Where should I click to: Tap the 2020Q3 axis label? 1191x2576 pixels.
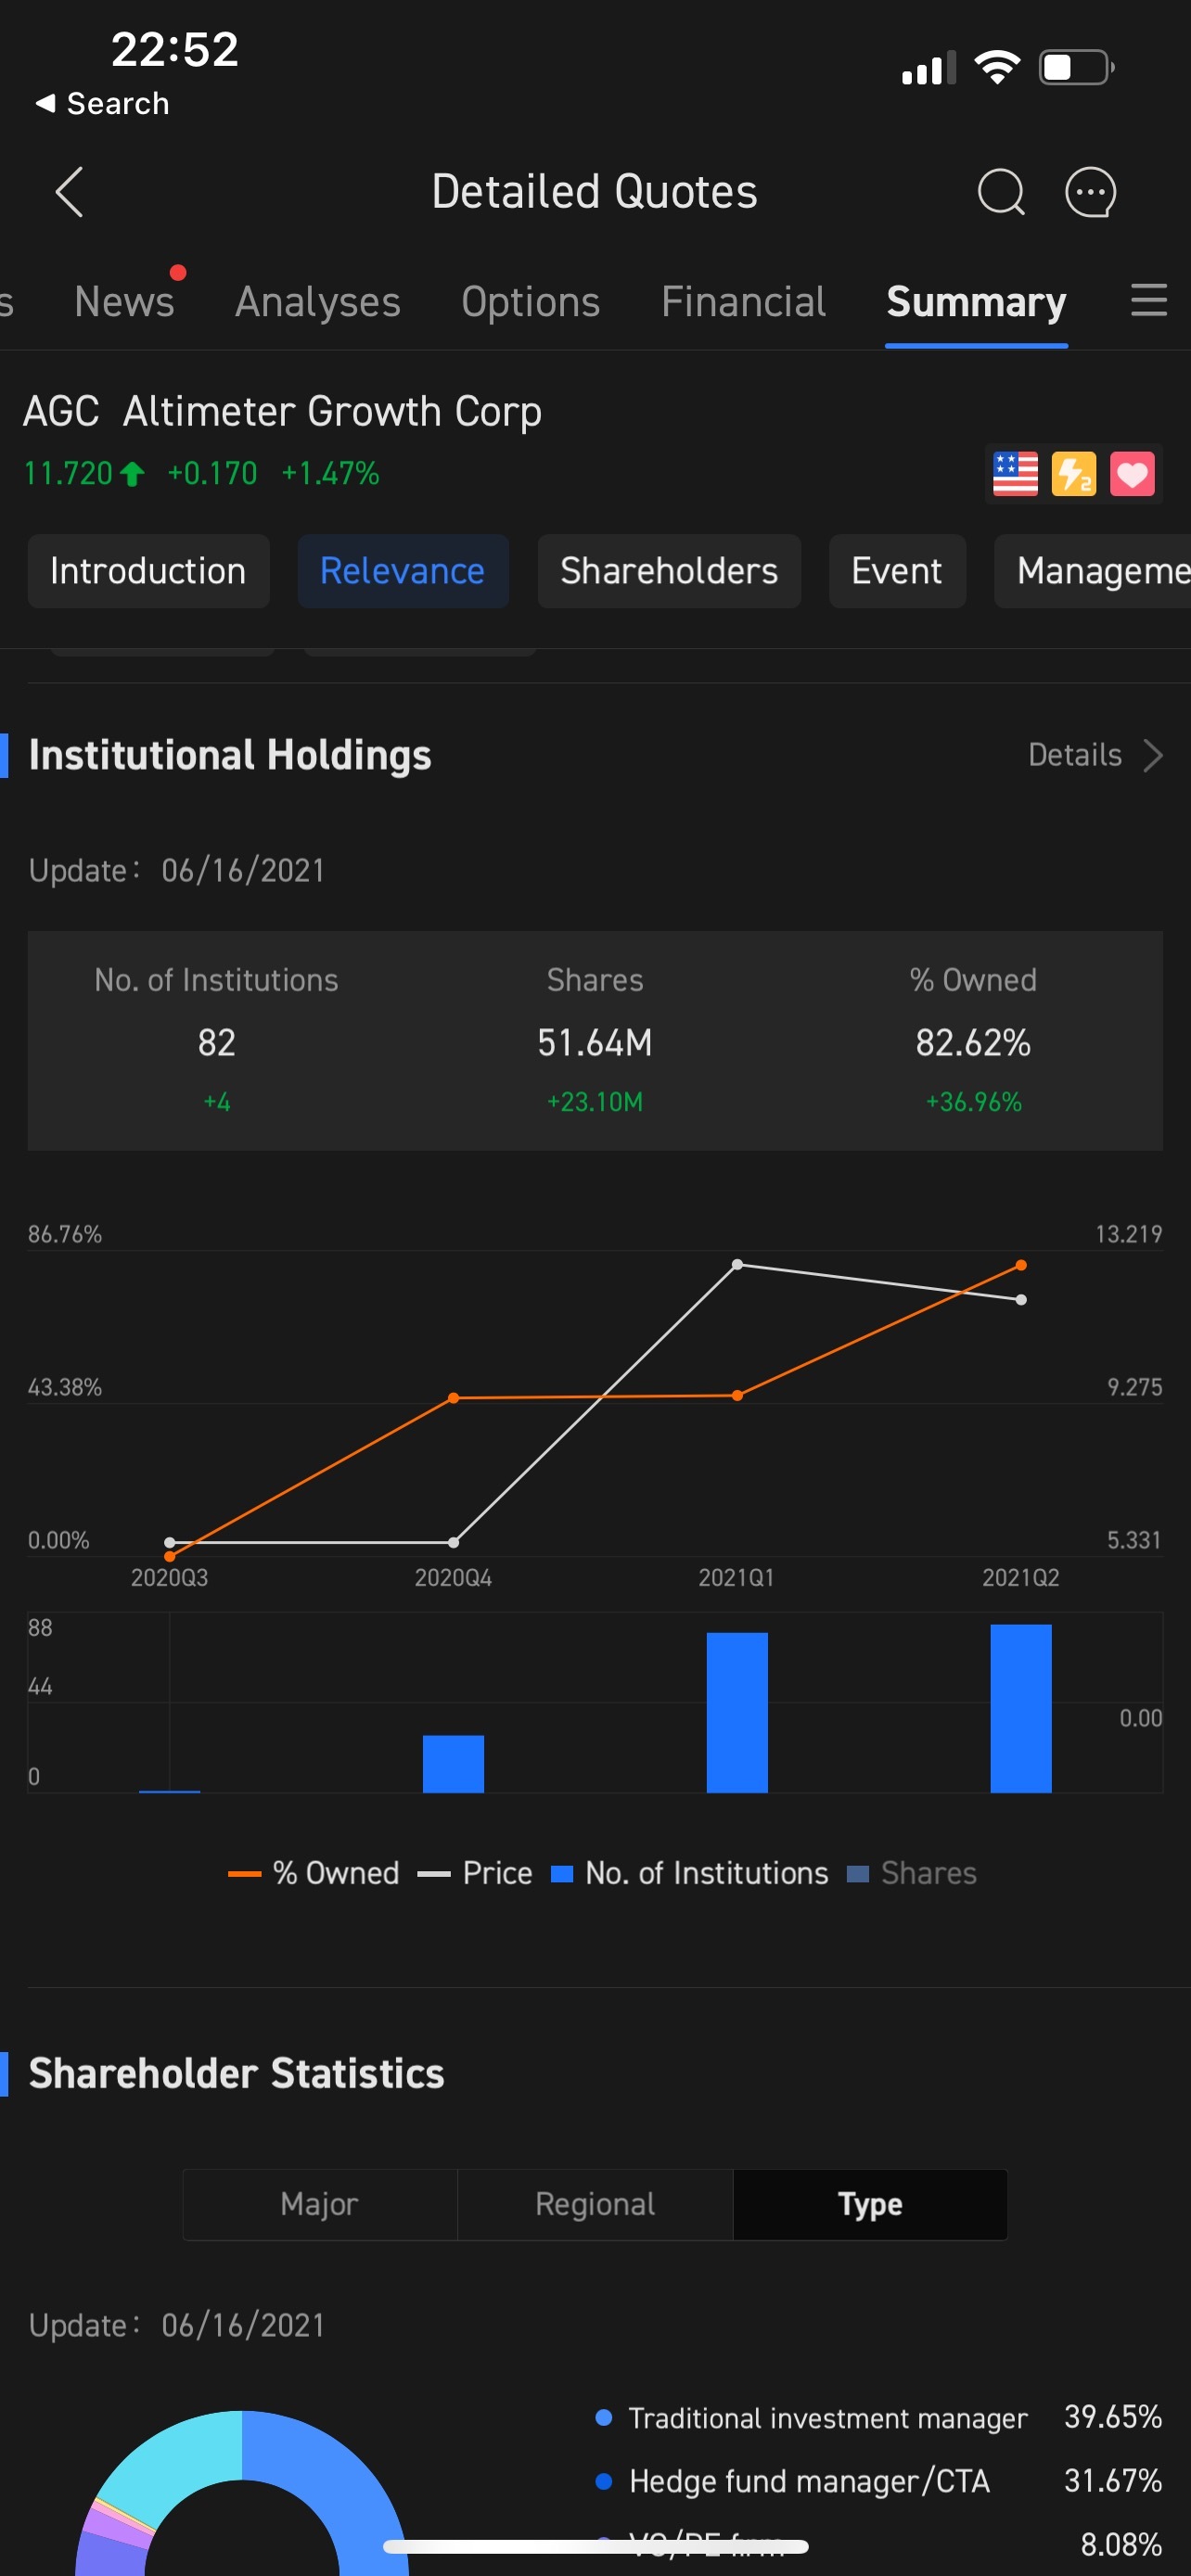(x=169, y=1577)
